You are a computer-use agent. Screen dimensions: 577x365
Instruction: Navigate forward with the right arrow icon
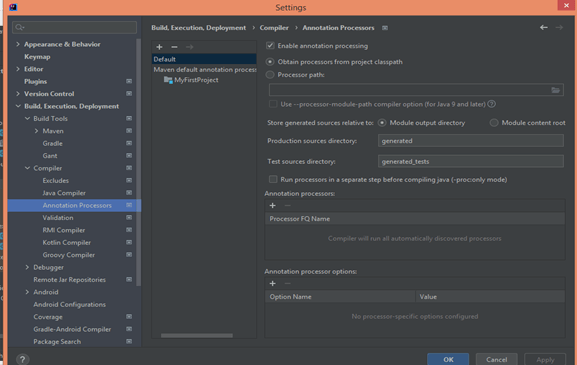(559, 28)
